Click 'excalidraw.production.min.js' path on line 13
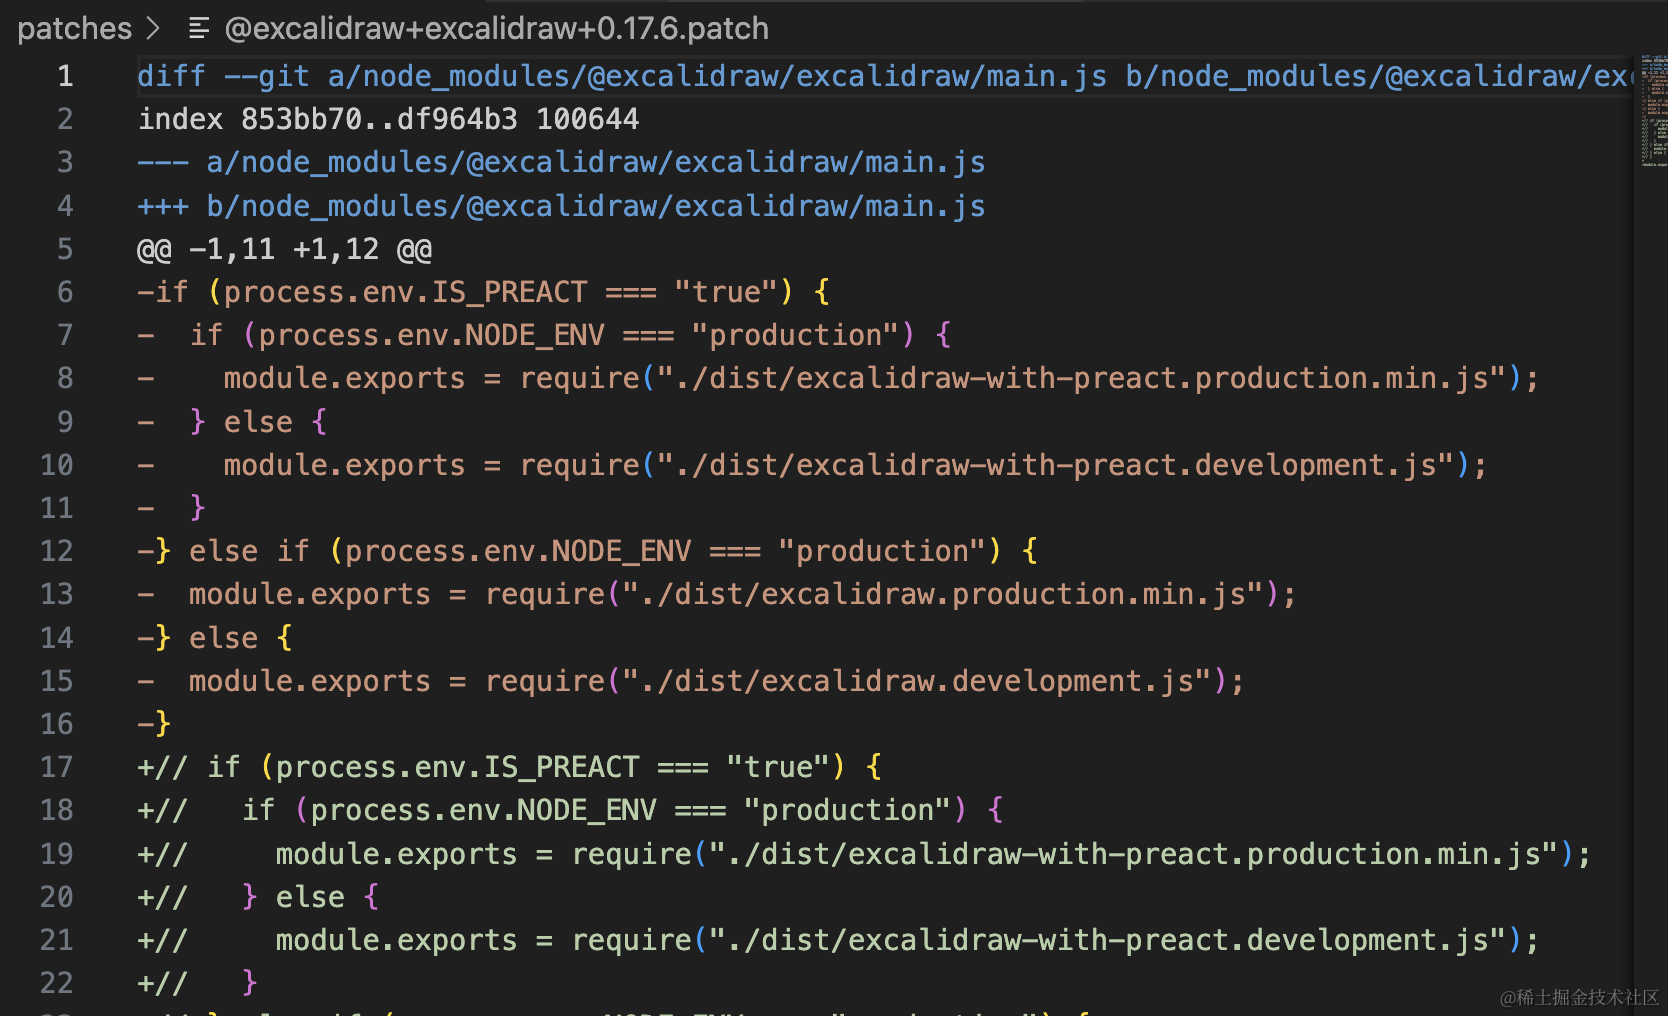The height and width of the screenshot is (1016, 1668). point(1003,594)
